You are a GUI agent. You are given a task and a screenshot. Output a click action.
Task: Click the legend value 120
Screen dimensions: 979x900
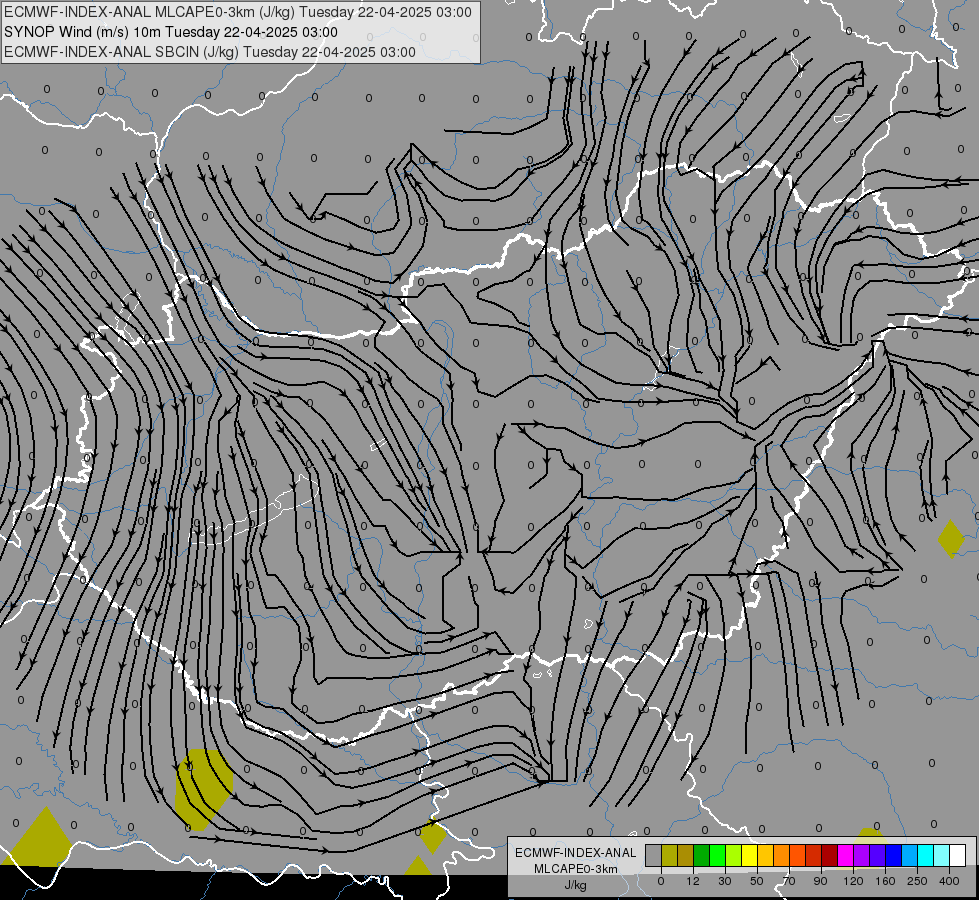(x=853, y=881)
